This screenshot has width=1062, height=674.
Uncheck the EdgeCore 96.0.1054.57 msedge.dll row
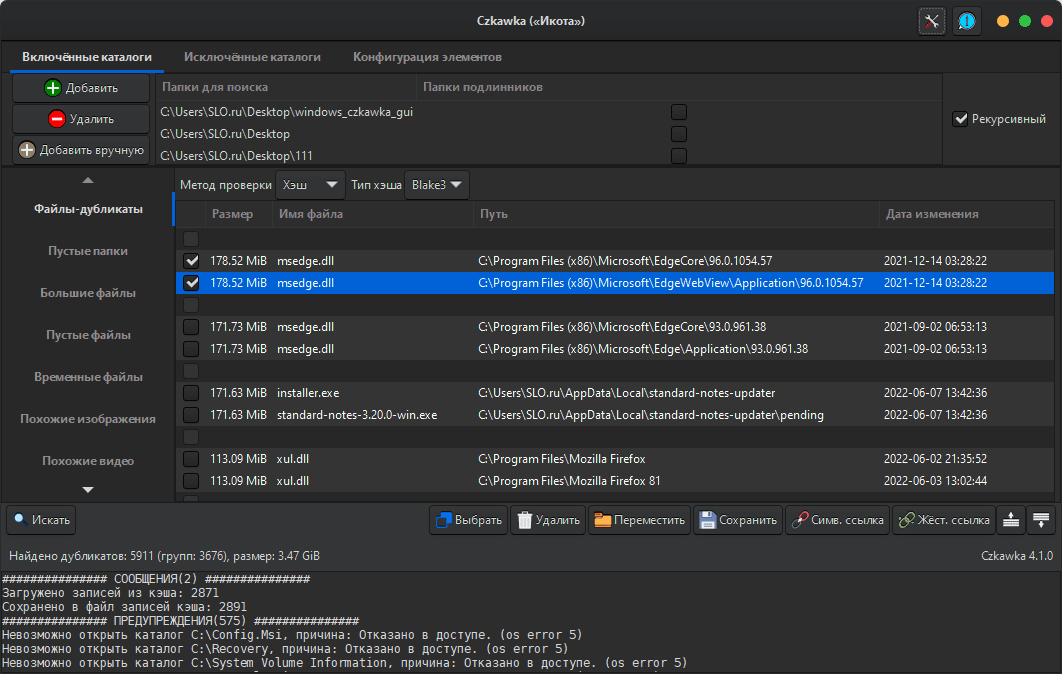click(x=191, y=261)
